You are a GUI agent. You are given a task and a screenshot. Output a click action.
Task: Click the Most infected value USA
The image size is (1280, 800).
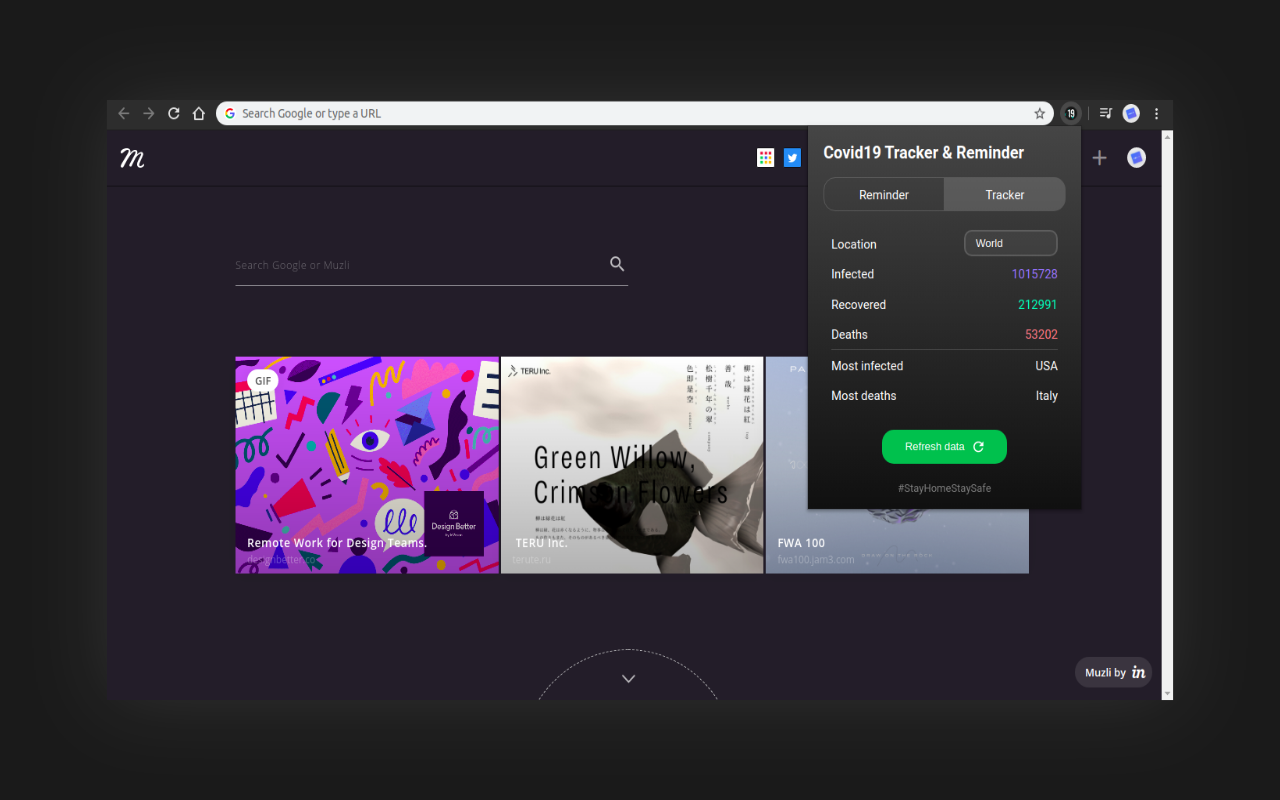1046,366
